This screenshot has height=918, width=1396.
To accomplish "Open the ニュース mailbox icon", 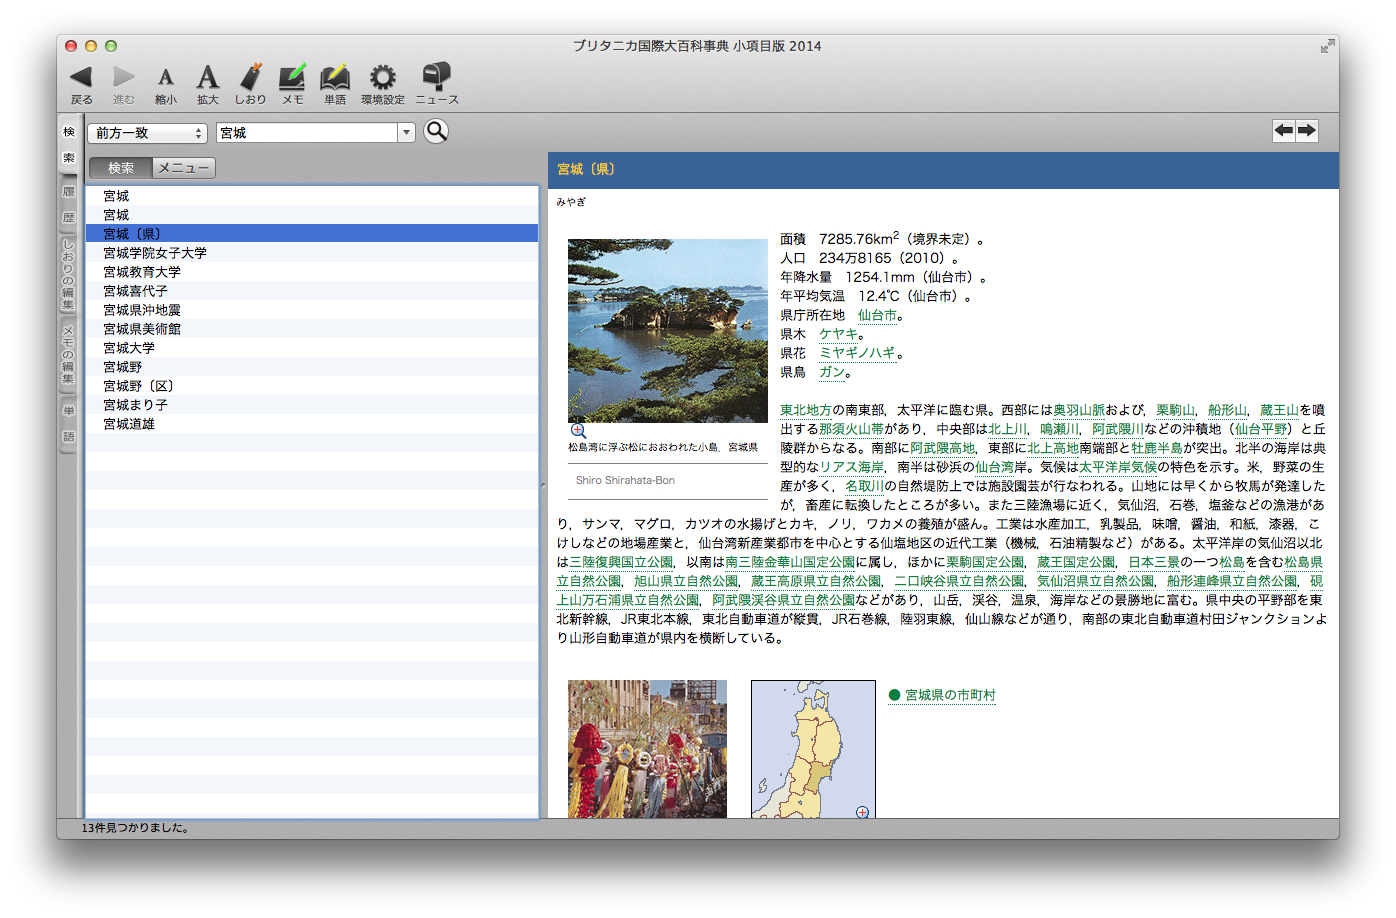I will click(x=437, y=78).
